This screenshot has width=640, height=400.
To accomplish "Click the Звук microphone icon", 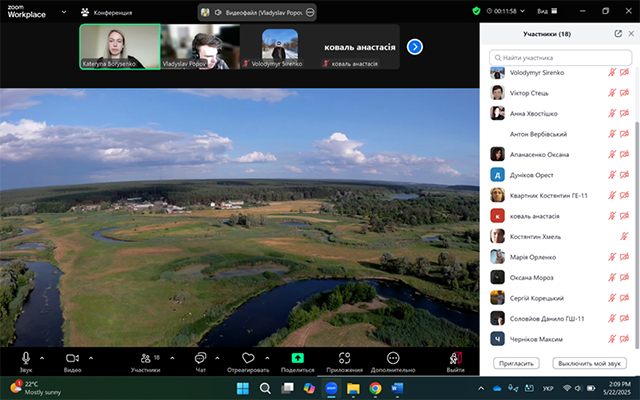I will [25, 357].
